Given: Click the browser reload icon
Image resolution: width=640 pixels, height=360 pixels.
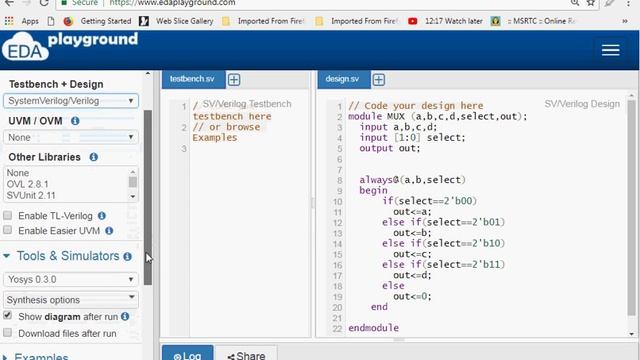Looking at the screenshot, I should click(x=44, y=3).
